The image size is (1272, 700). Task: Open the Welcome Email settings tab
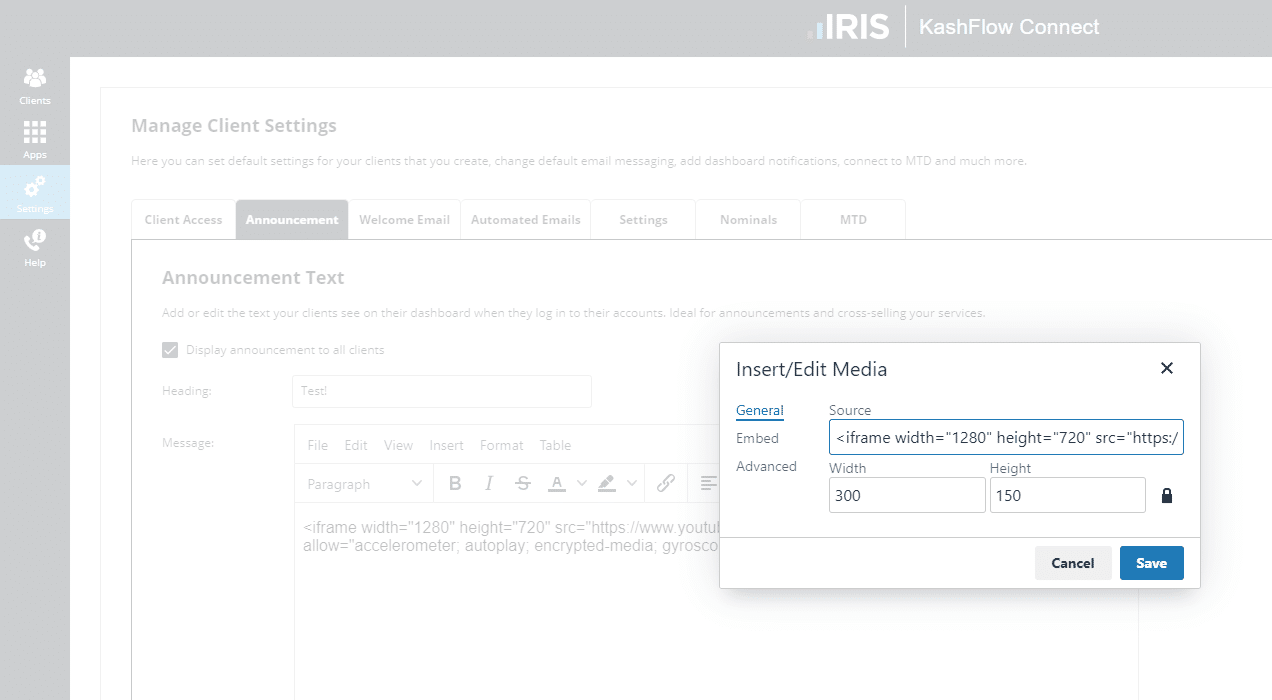tap(404, 220)
